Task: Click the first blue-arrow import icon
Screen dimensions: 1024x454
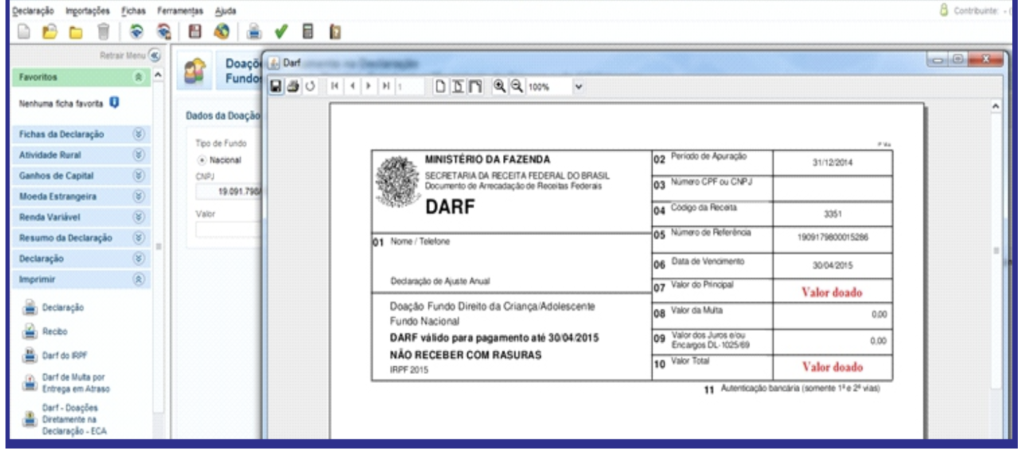Action: pyautogui.click(x=136, y=31)
